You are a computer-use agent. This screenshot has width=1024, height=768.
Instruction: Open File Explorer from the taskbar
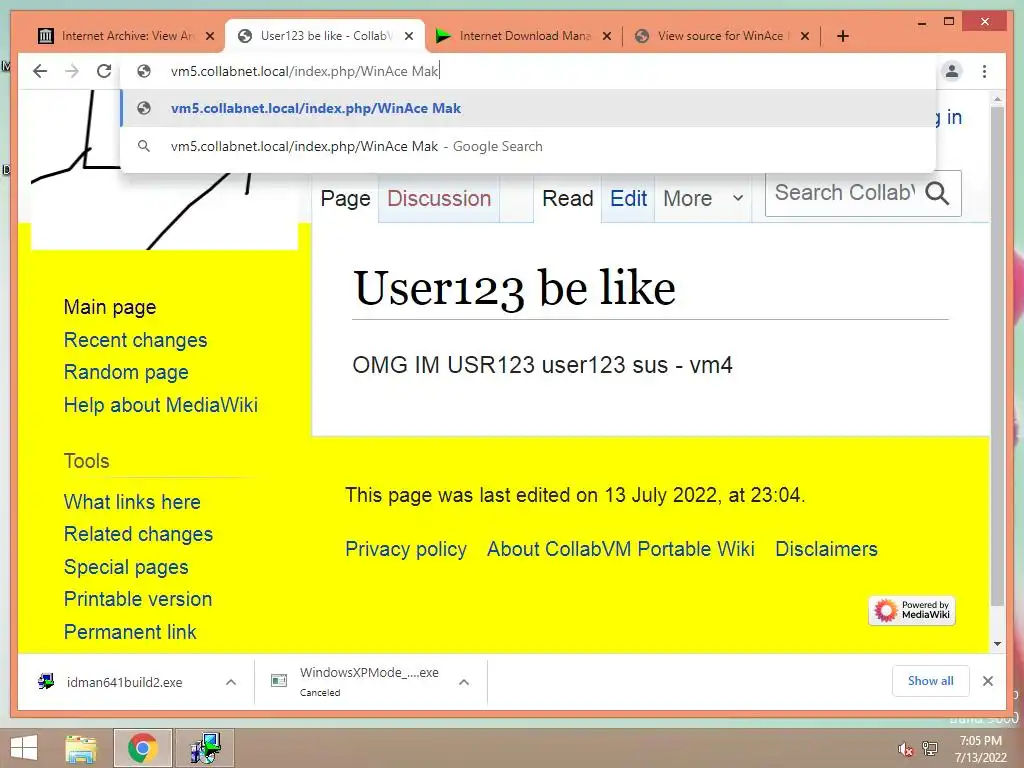tap(81, 748)
